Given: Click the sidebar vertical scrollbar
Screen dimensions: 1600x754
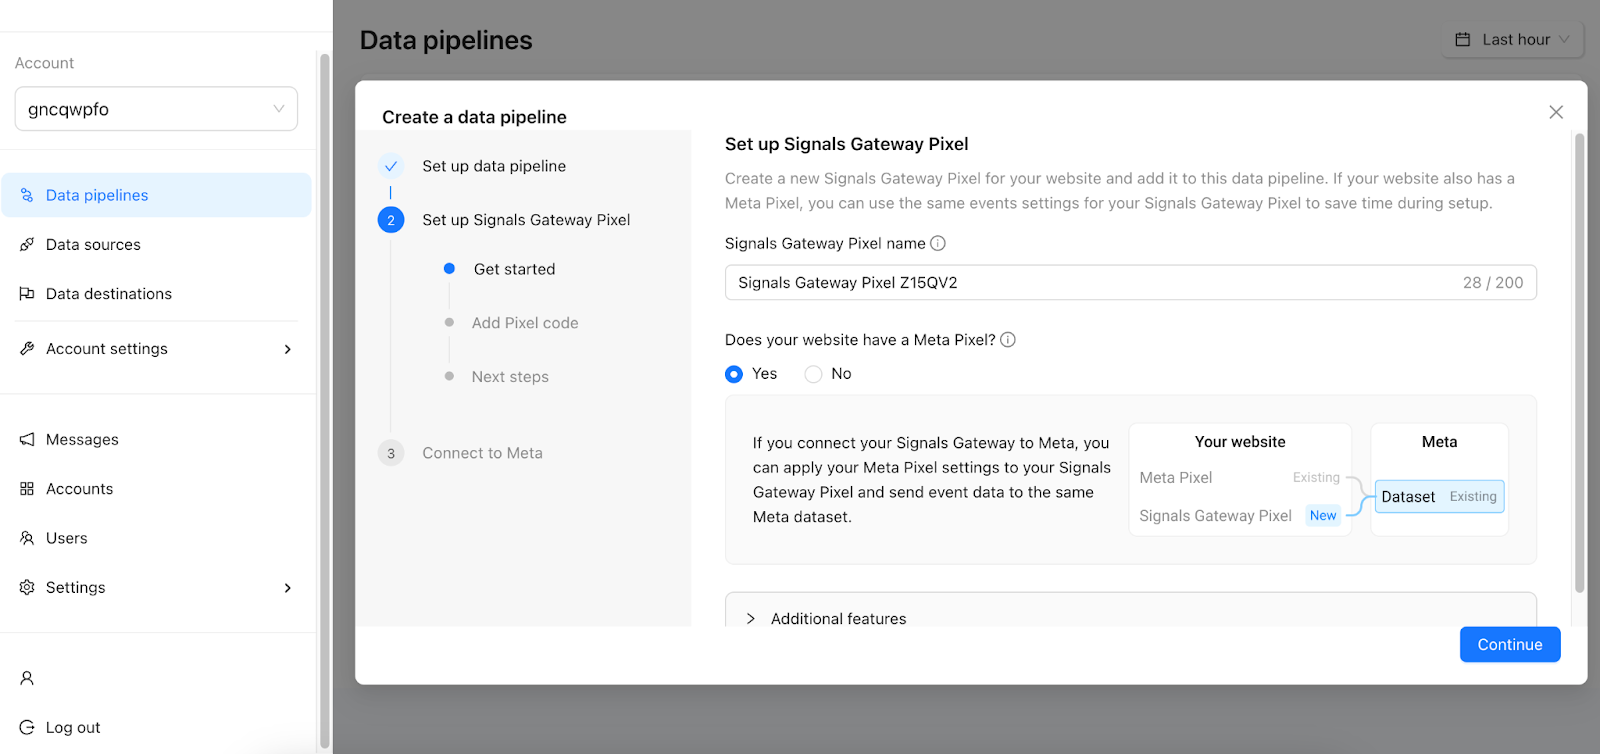Looking at the screenshot, I should click(324, 400).
